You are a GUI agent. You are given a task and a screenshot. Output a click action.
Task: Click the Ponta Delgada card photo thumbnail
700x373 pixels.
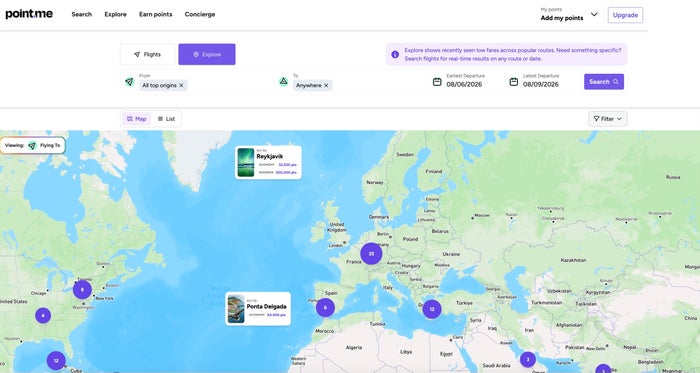coord(236,309)
